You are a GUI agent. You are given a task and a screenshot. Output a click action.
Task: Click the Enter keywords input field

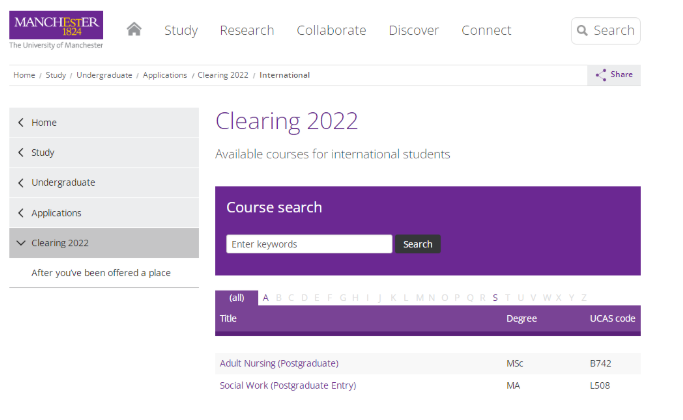(308, 244)
